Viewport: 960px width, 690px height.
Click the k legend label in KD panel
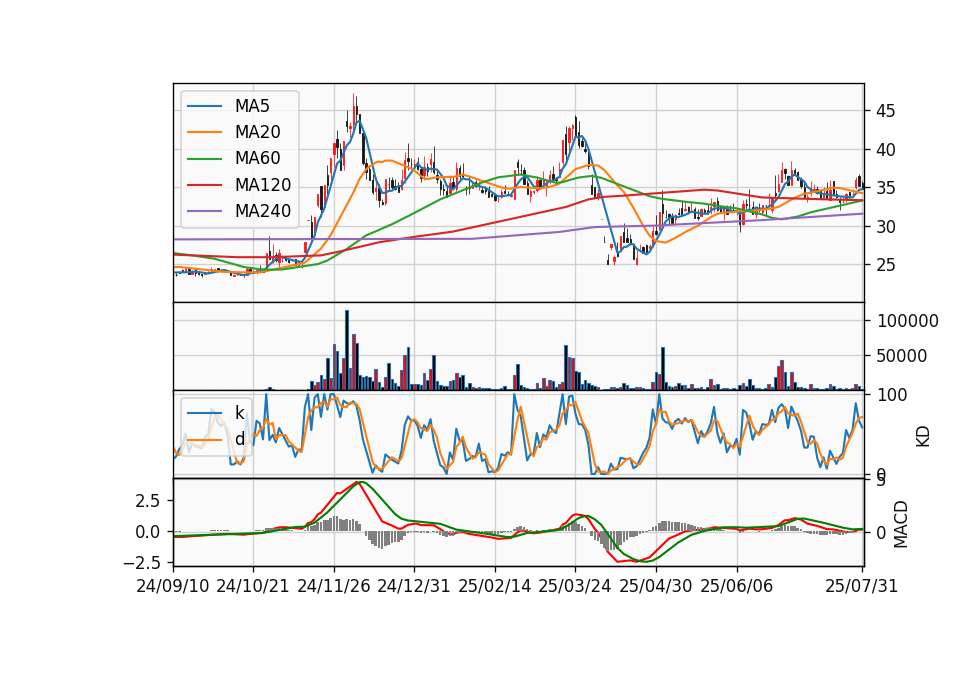(x=239, y=413)
